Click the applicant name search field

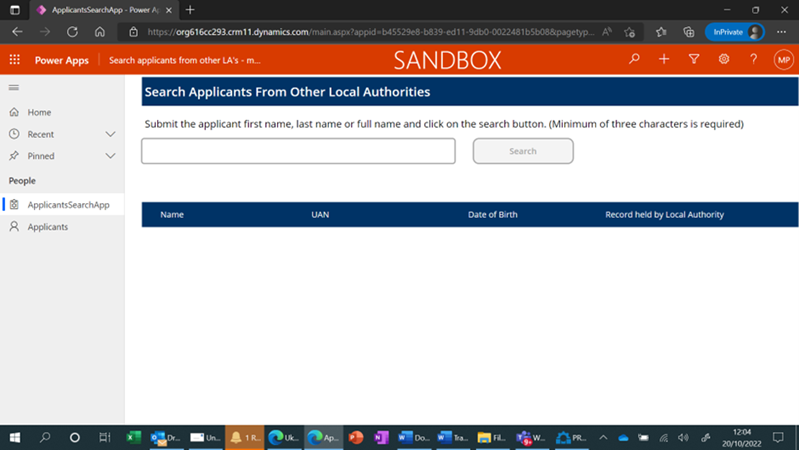(298, 151)
